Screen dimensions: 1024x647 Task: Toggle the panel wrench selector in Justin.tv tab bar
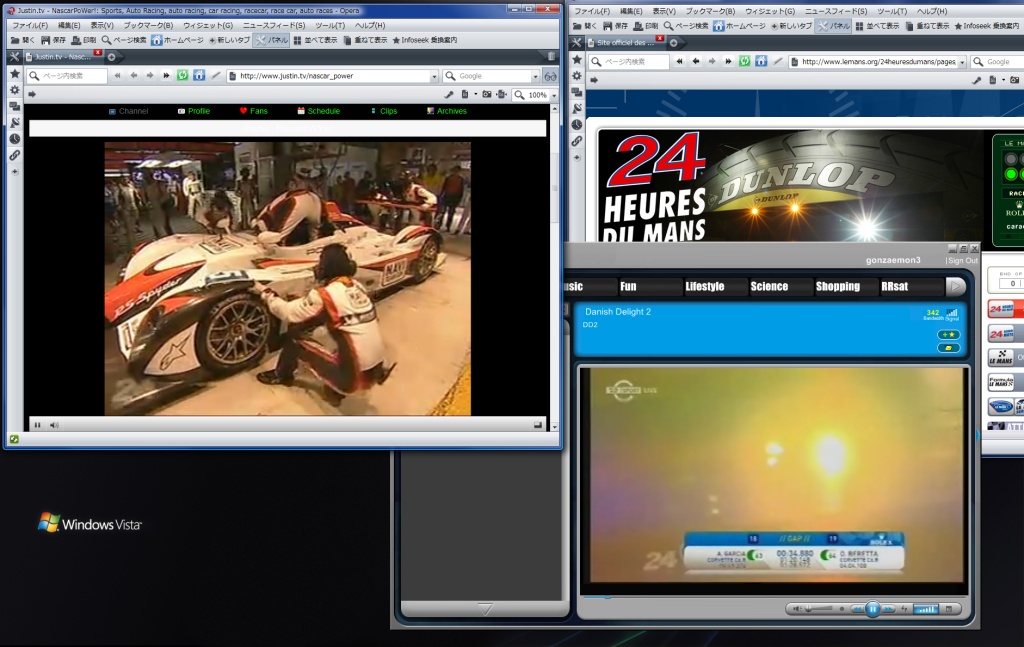(14, 57)
